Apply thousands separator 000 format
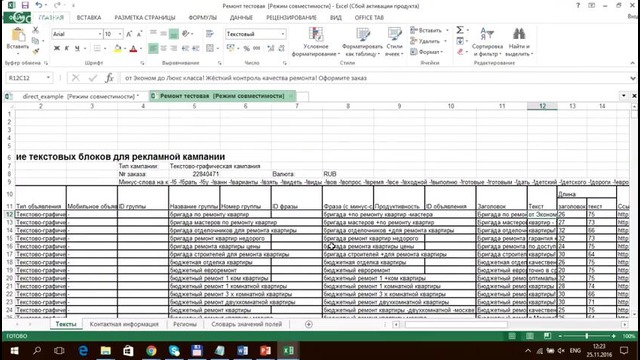 pyautogui.click(x=257, y=49)
